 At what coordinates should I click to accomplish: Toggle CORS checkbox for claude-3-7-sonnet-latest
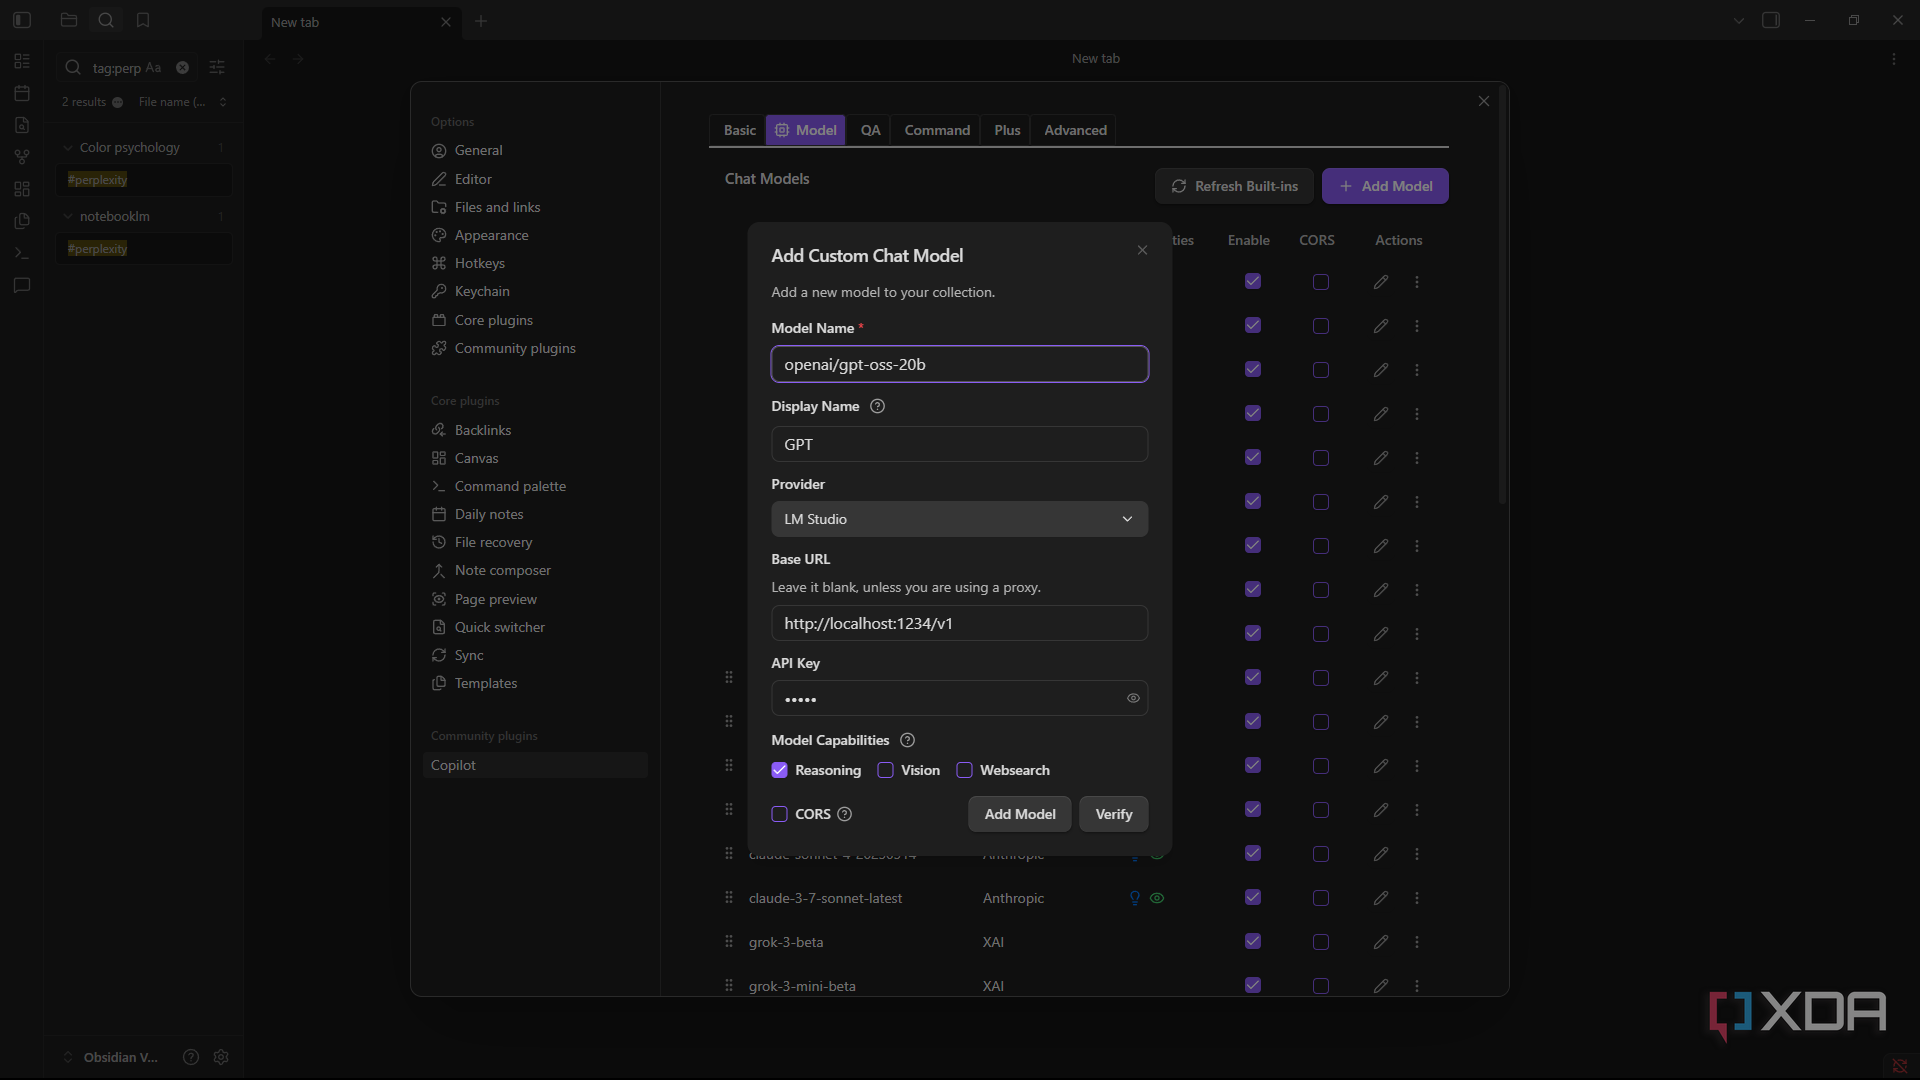(x=1321, y=898)
